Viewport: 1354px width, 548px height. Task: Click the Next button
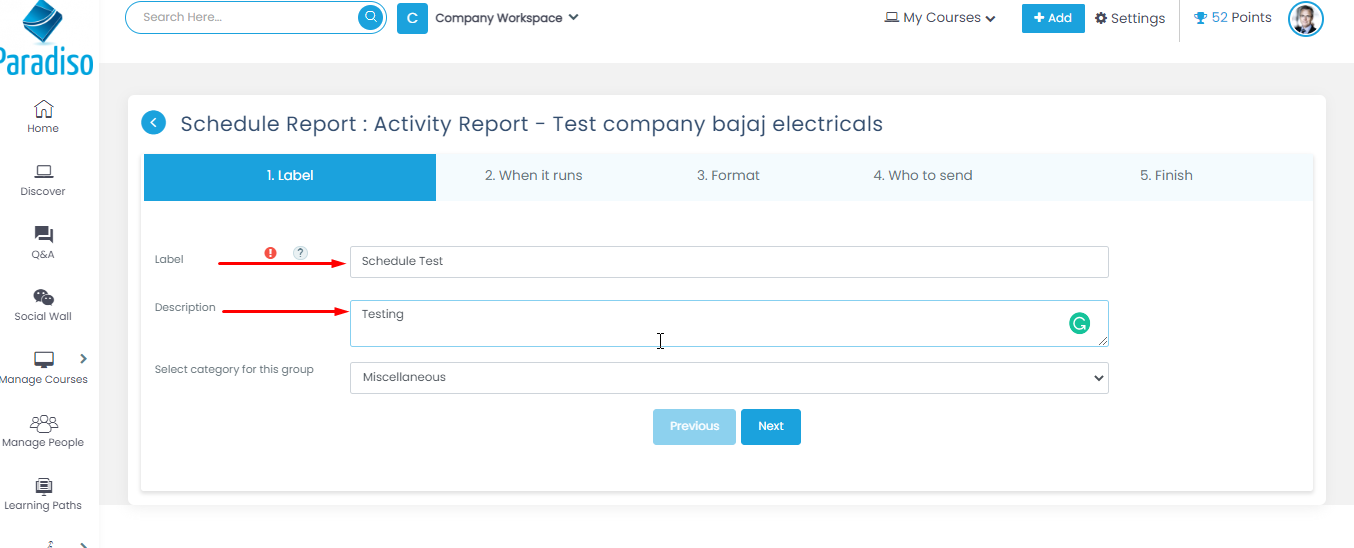pyautogui.click(x=770, y=427)
